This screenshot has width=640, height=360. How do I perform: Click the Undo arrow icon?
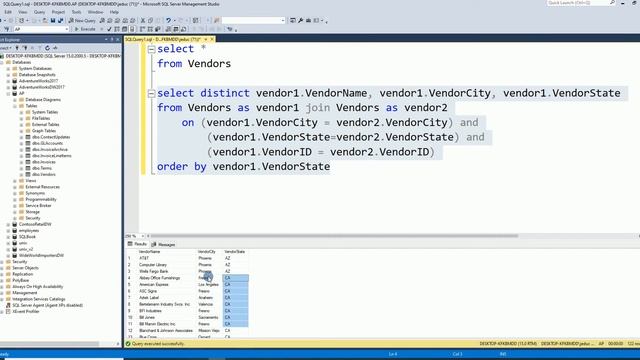tap(168, 20)
